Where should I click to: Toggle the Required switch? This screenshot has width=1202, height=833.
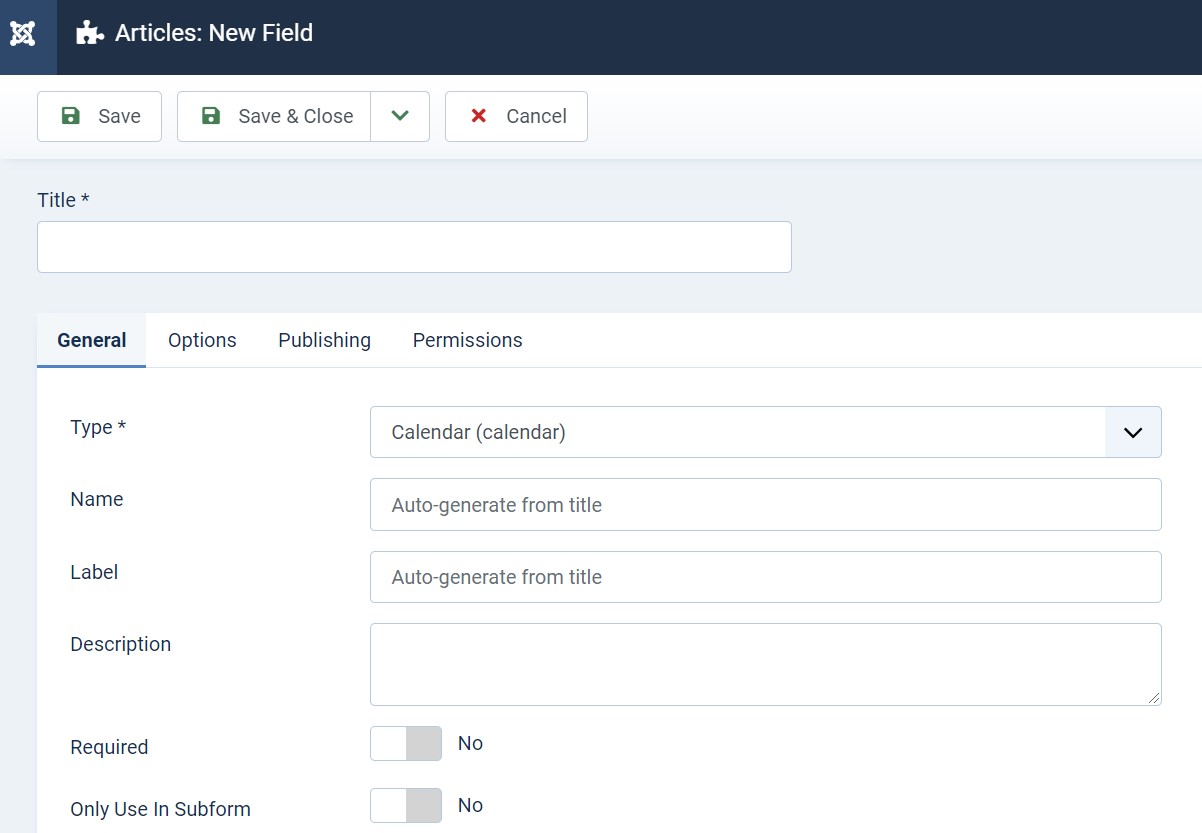tap(406, 743)
